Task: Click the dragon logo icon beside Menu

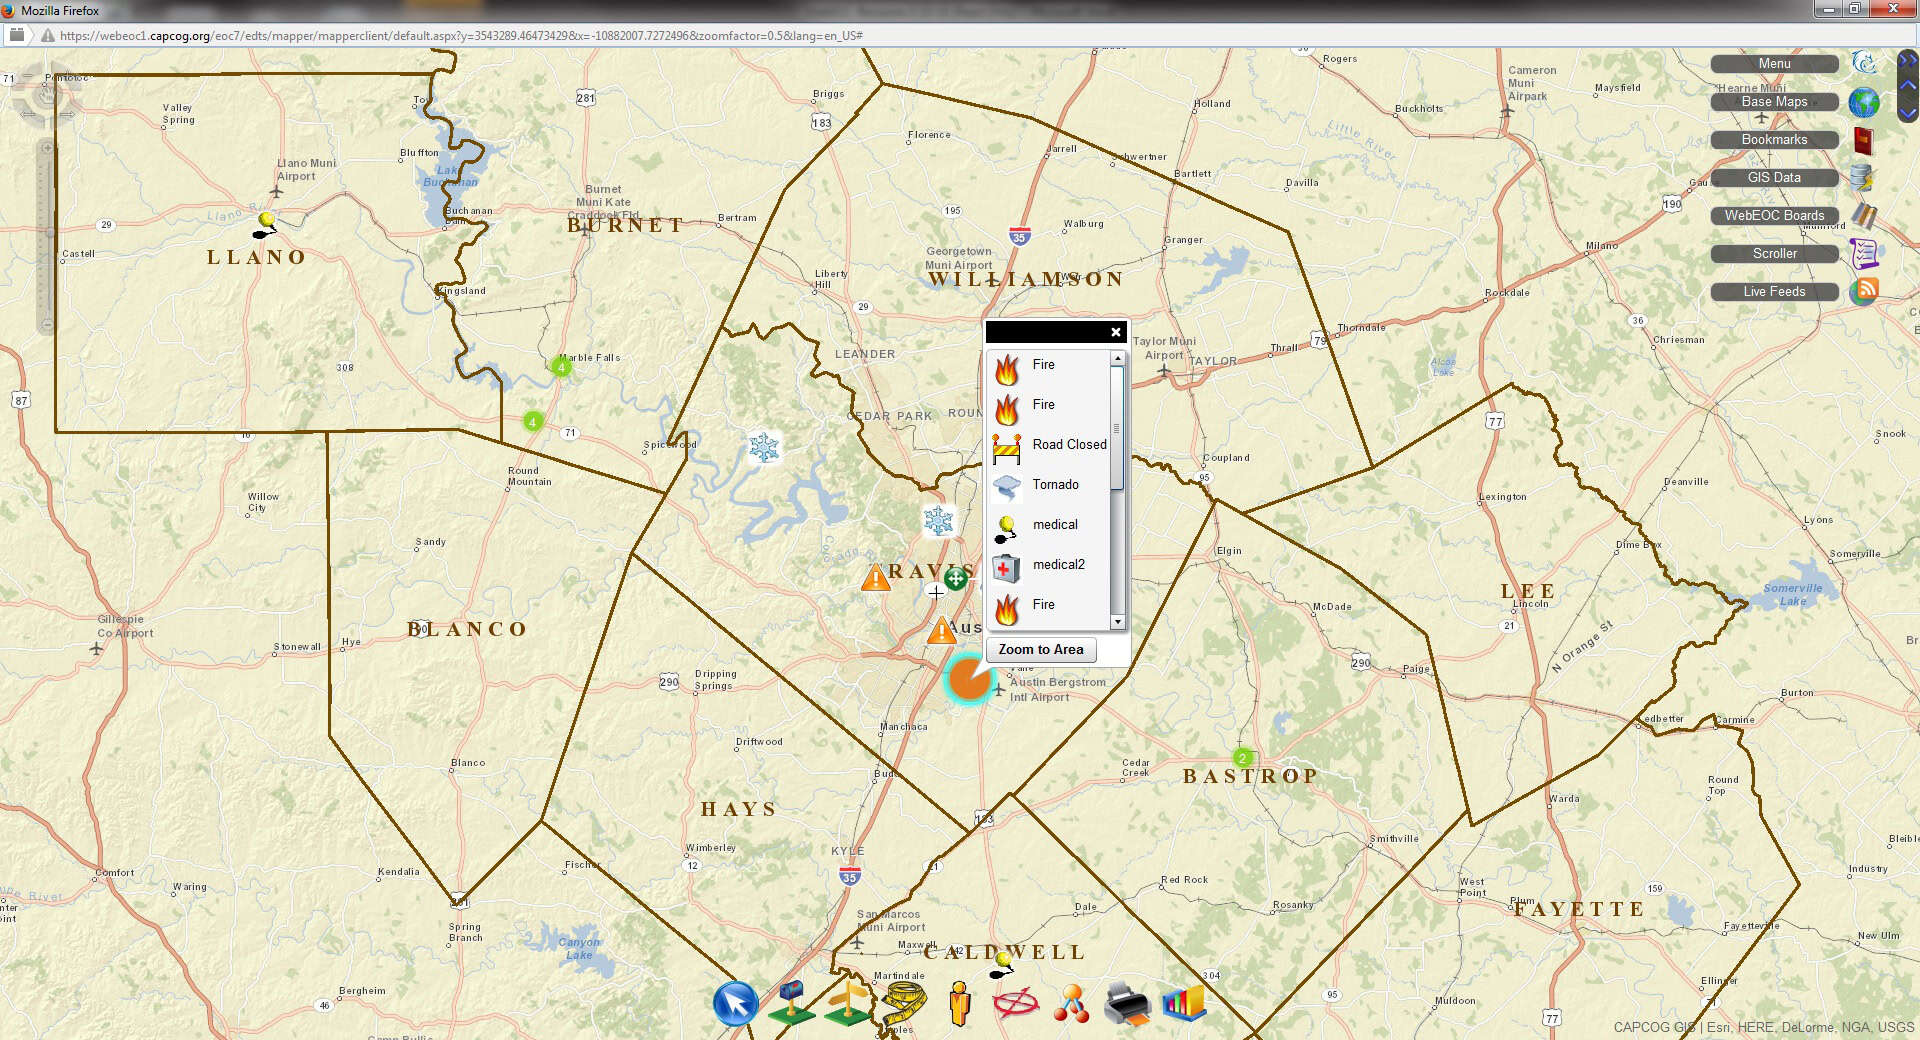Action: pos(1863,63)
